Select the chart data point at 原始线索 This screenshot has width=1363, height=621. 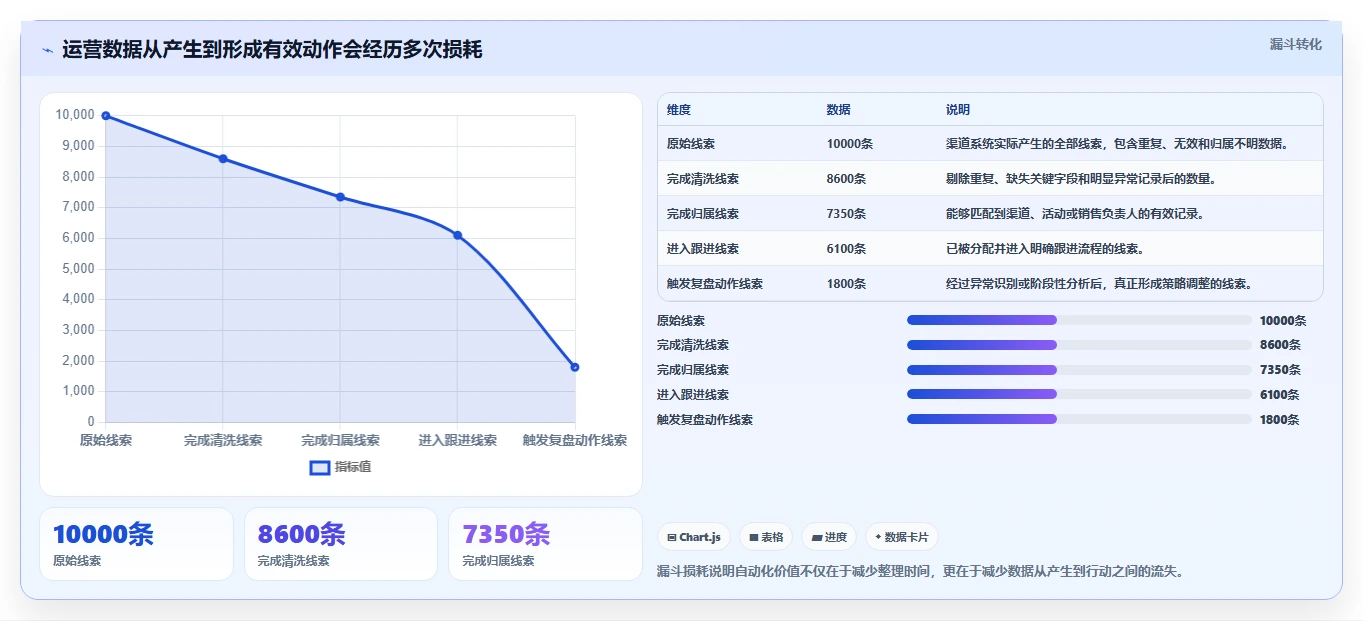coord(106,116)
